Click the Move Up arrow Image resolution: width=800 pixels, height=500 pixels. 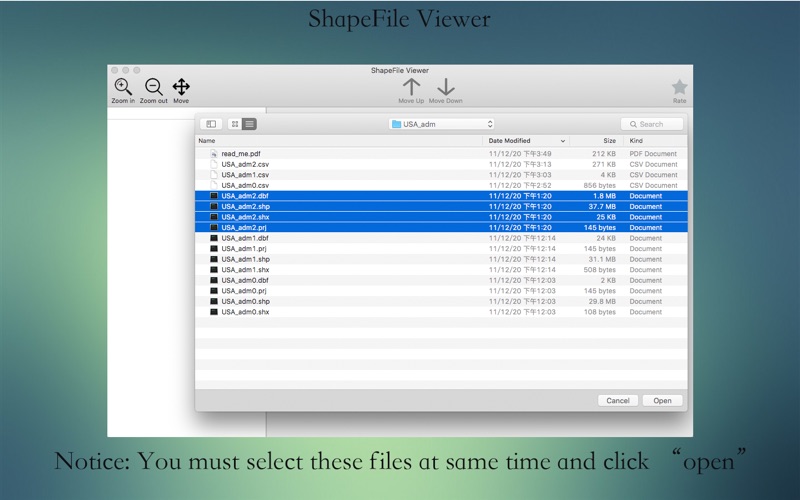coord(411,87)
